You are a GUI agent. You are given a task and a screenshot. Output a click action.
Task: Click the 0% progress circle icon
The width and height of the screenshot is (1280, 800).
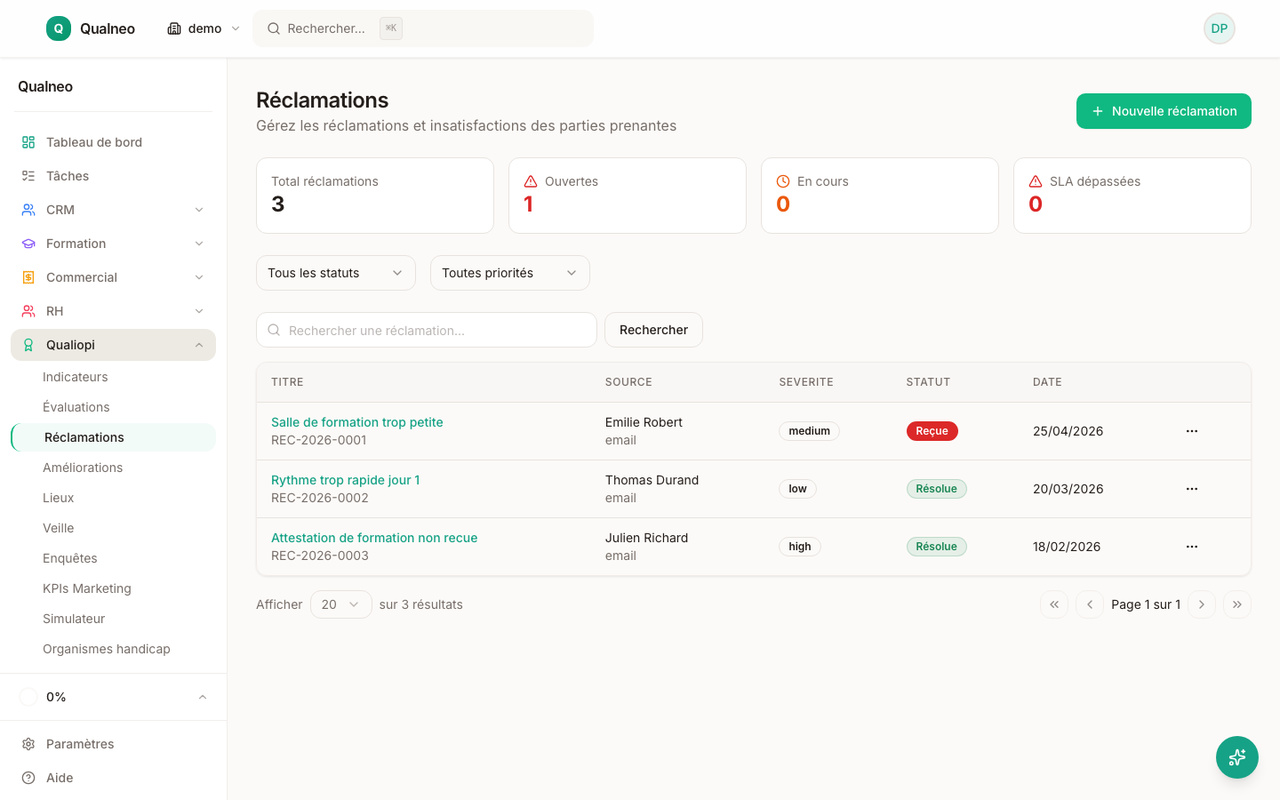(28, 697)
